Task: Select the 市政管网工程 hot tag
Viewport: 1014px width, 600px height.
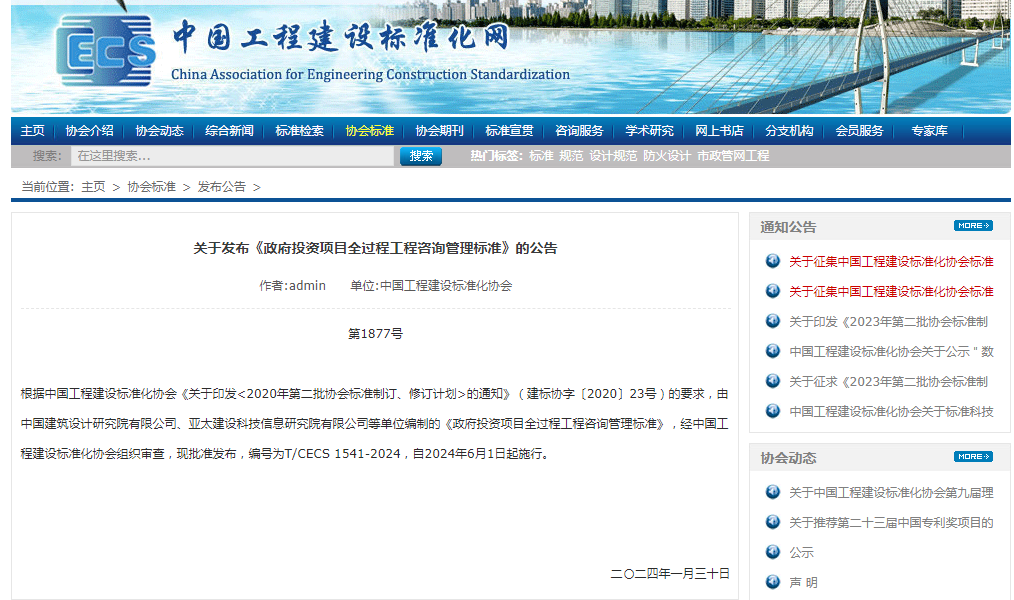Action: (733, 156)
